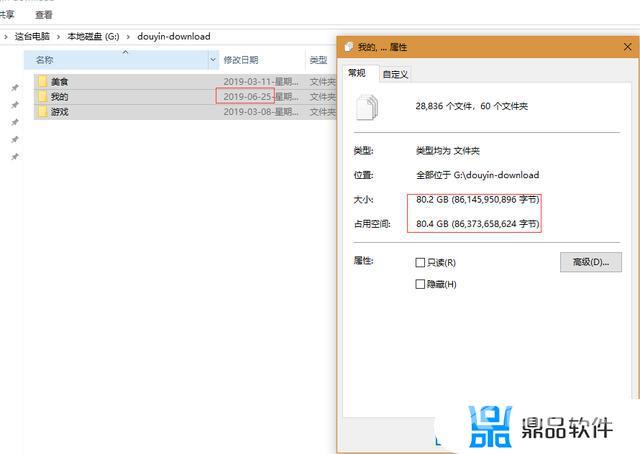Toggle the 只读(R) checkbox

click(420, 263)
